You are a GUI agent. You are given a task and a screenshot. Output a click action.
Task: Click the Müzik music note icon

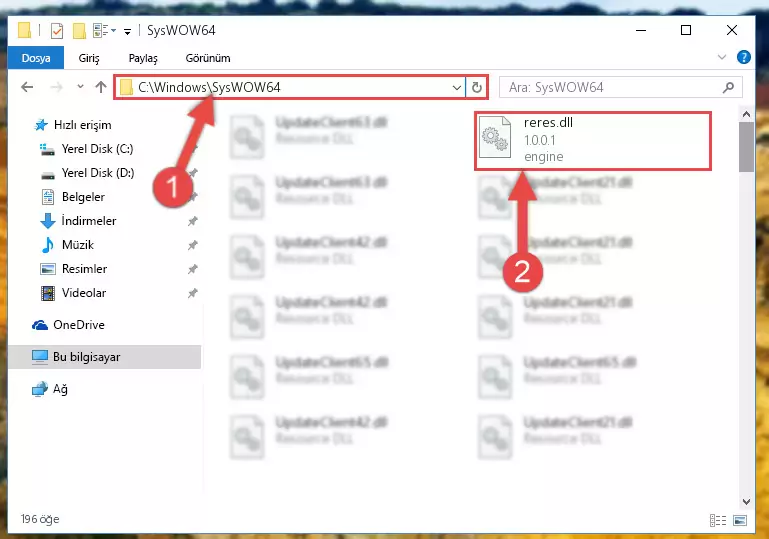(48, 245)
